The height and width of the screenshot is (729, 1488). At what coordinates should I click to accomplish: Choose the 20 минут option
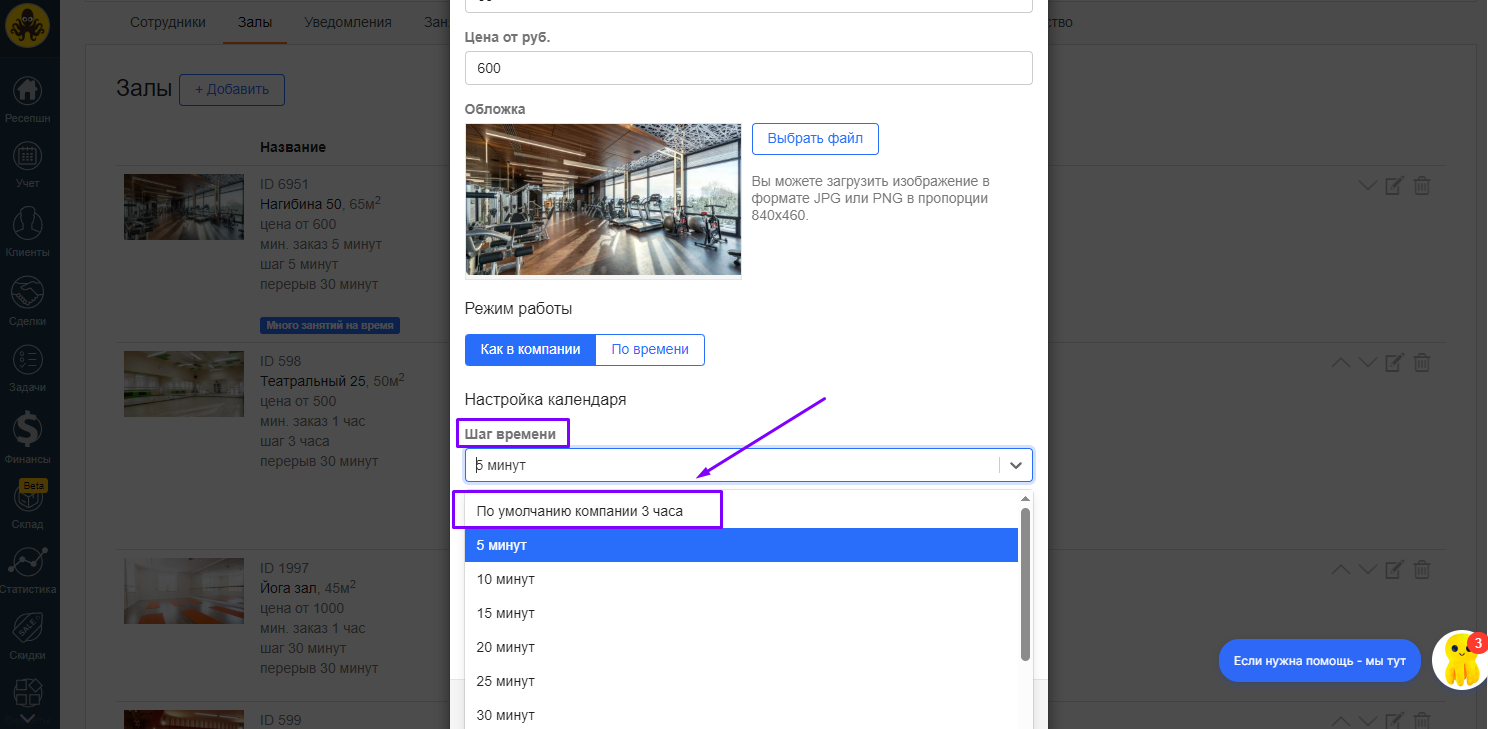click(x=741, y=647)
